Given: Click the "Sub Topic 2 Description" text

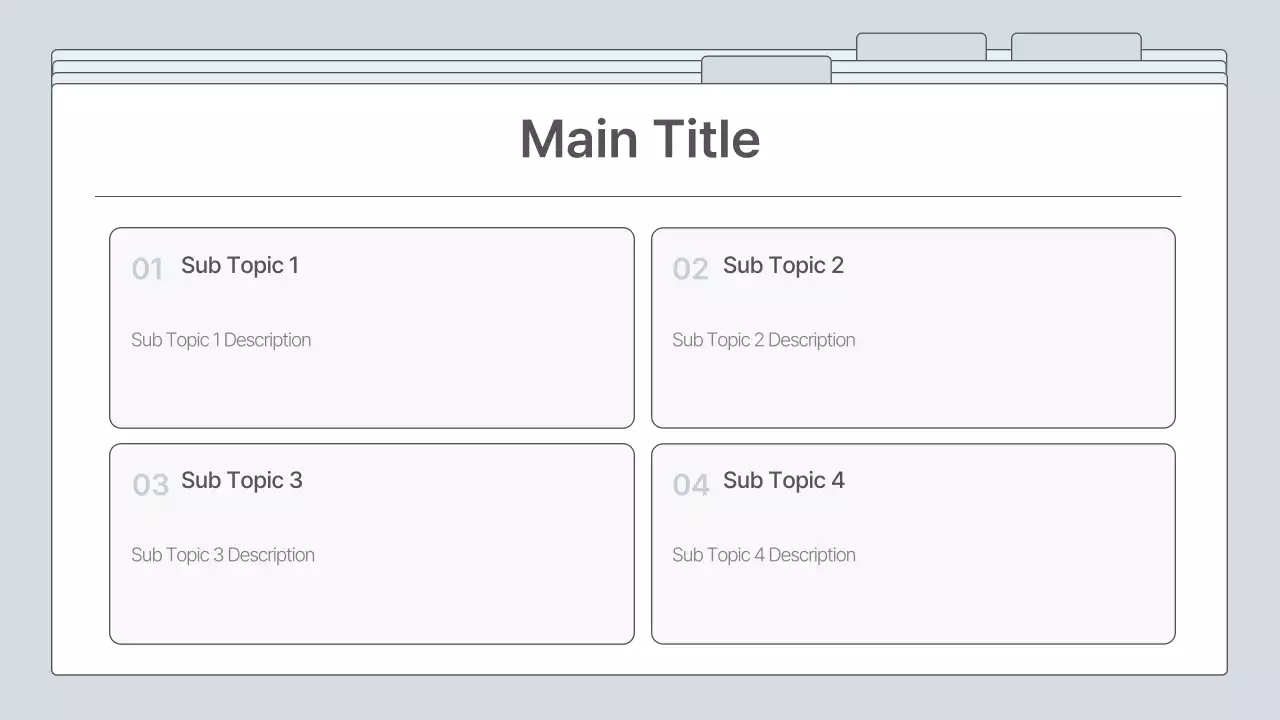Looking at the screenshot, I should coord(763,340).
